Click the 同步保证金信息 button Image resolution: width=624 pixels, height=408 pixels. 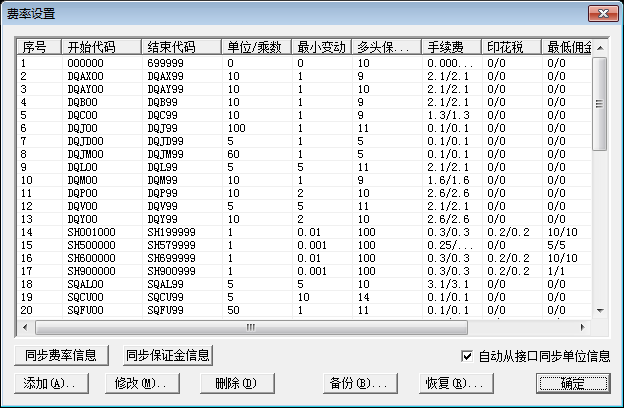coord(168,355)
